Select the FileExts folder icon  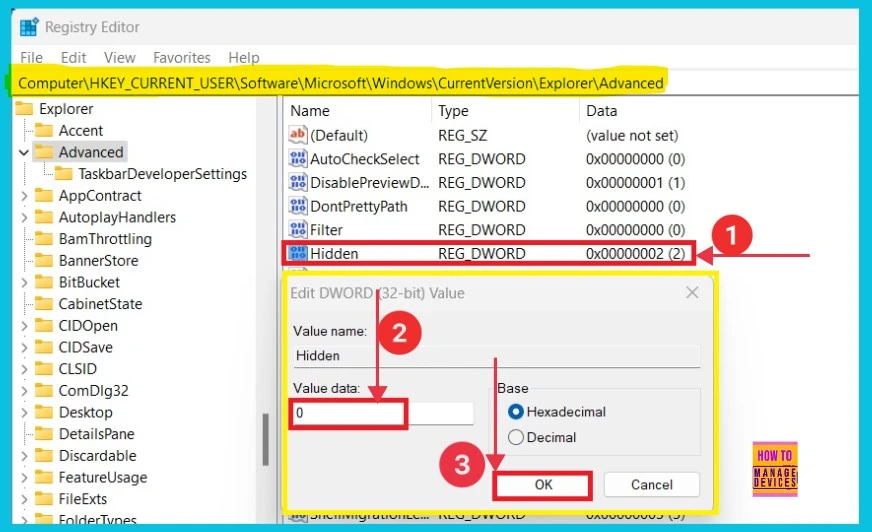click(x=44, y=499)
